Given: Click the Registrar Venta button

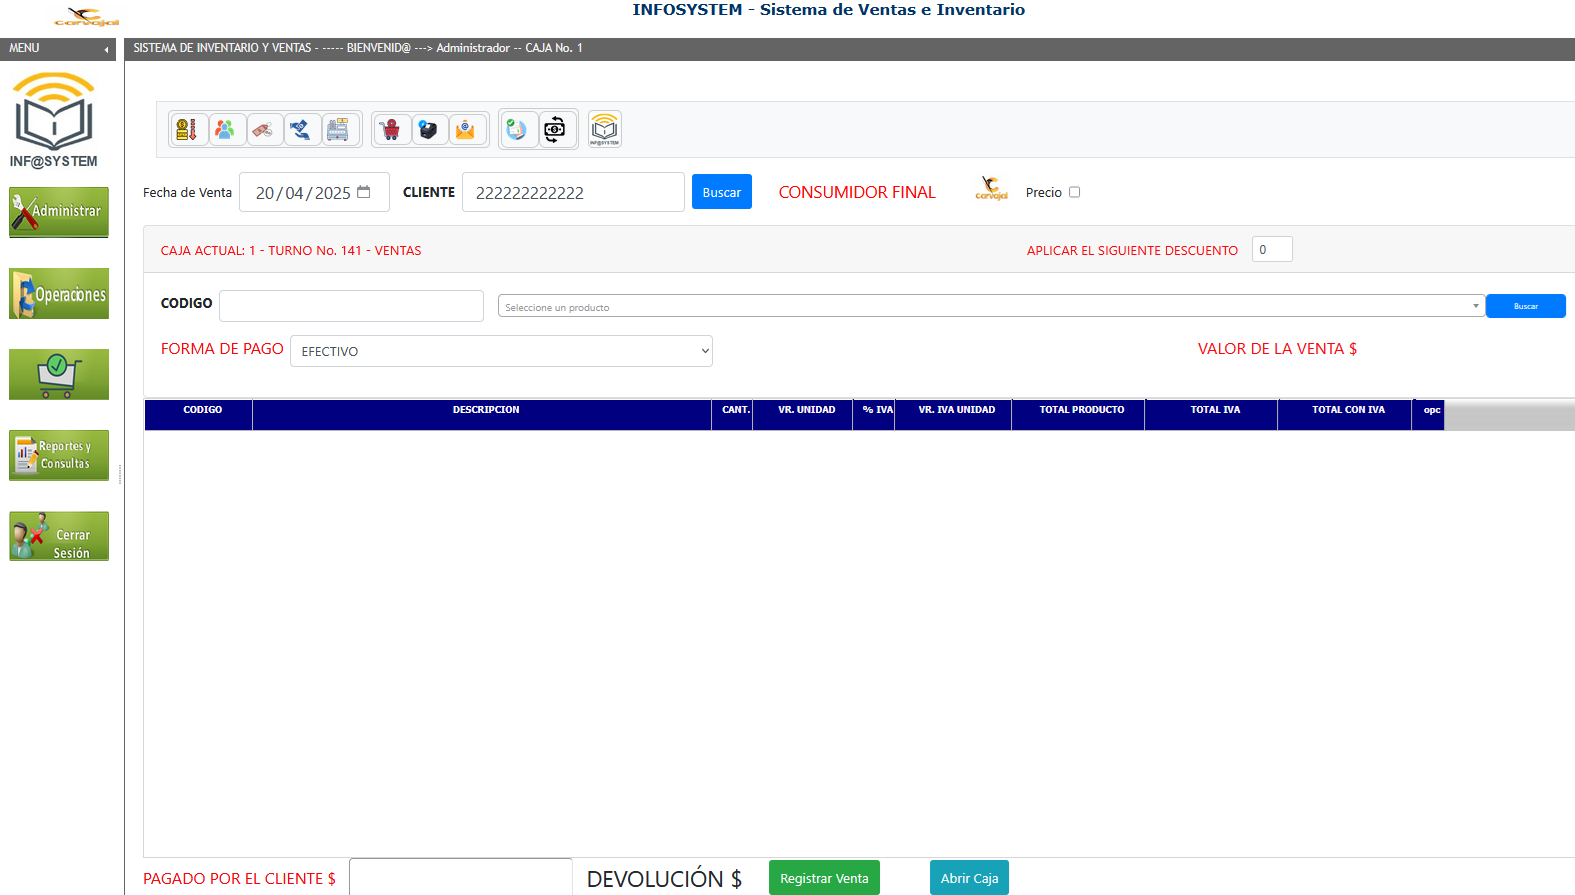Looking at the screenshot, I should click(x=824, y=878).
